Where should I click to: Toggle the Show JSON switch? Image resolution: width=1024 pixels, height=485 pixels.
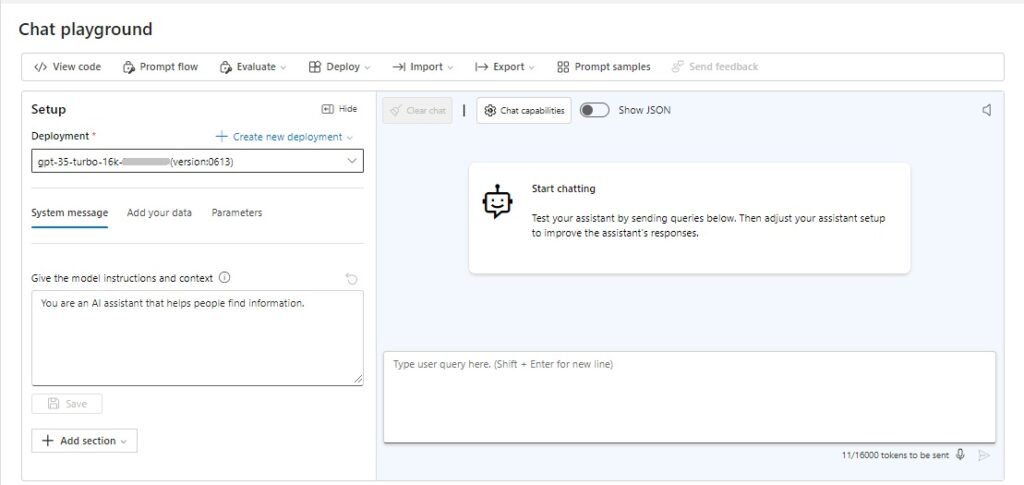[x=594, y=110]
